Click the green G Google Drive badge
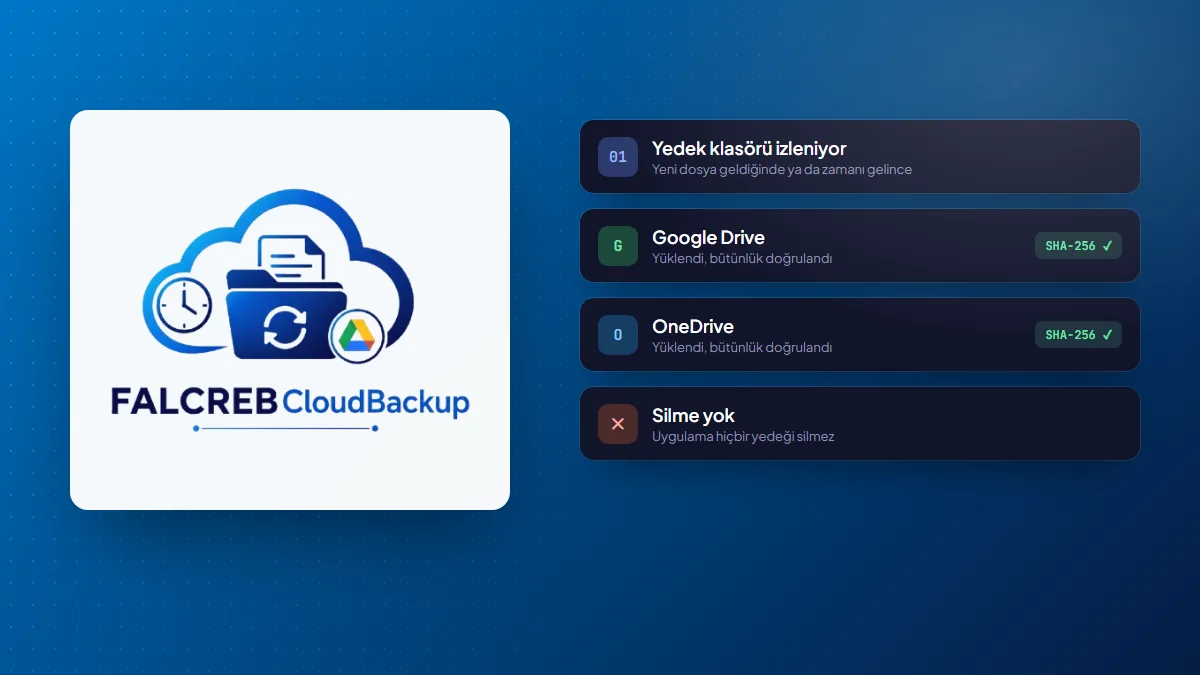1200x675 pixels. click(x=618, y=246)
